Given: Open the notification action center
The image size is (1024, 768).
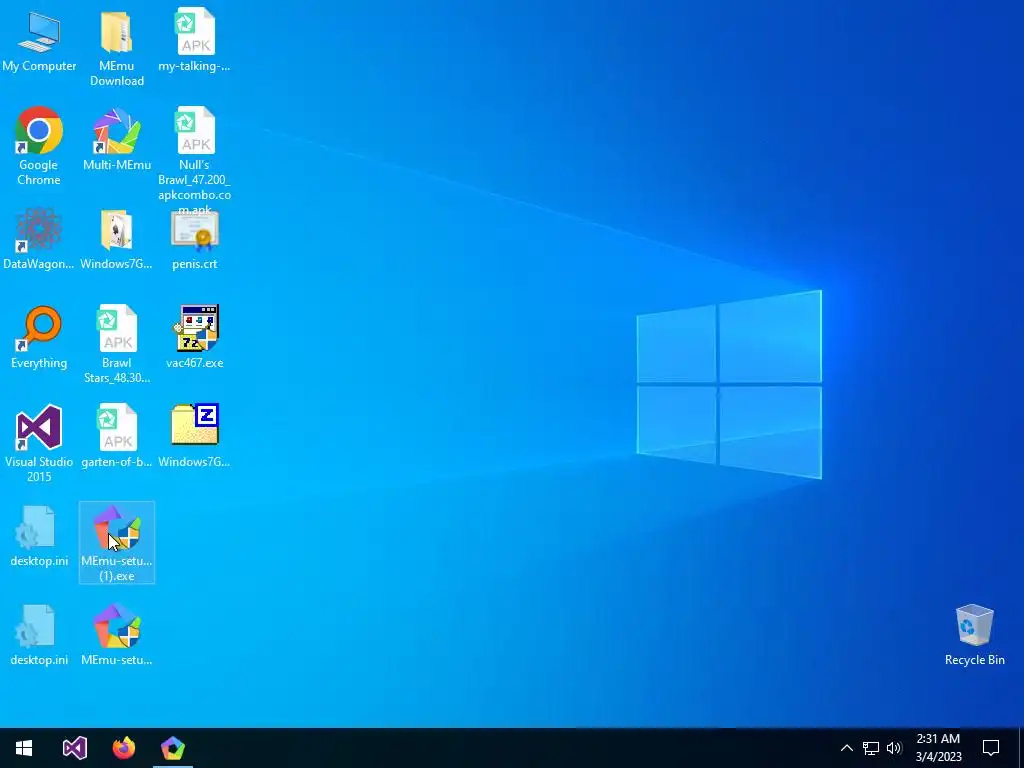Looking at the screenshot, I should pos(991,748).
